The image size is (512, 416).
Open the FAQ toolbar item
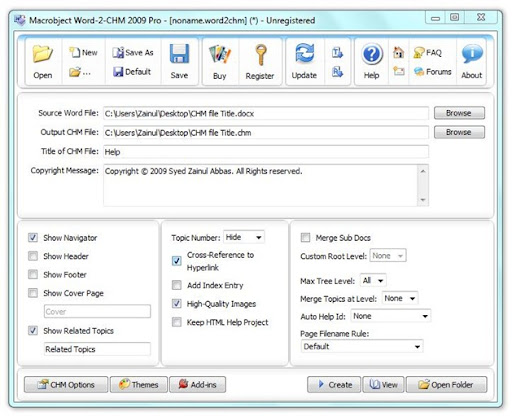point(428,52)
